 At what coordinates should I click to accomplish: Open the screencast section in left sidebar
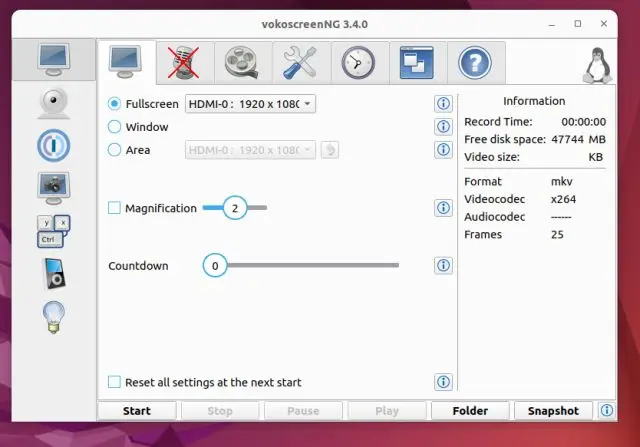tap(53, 60)
